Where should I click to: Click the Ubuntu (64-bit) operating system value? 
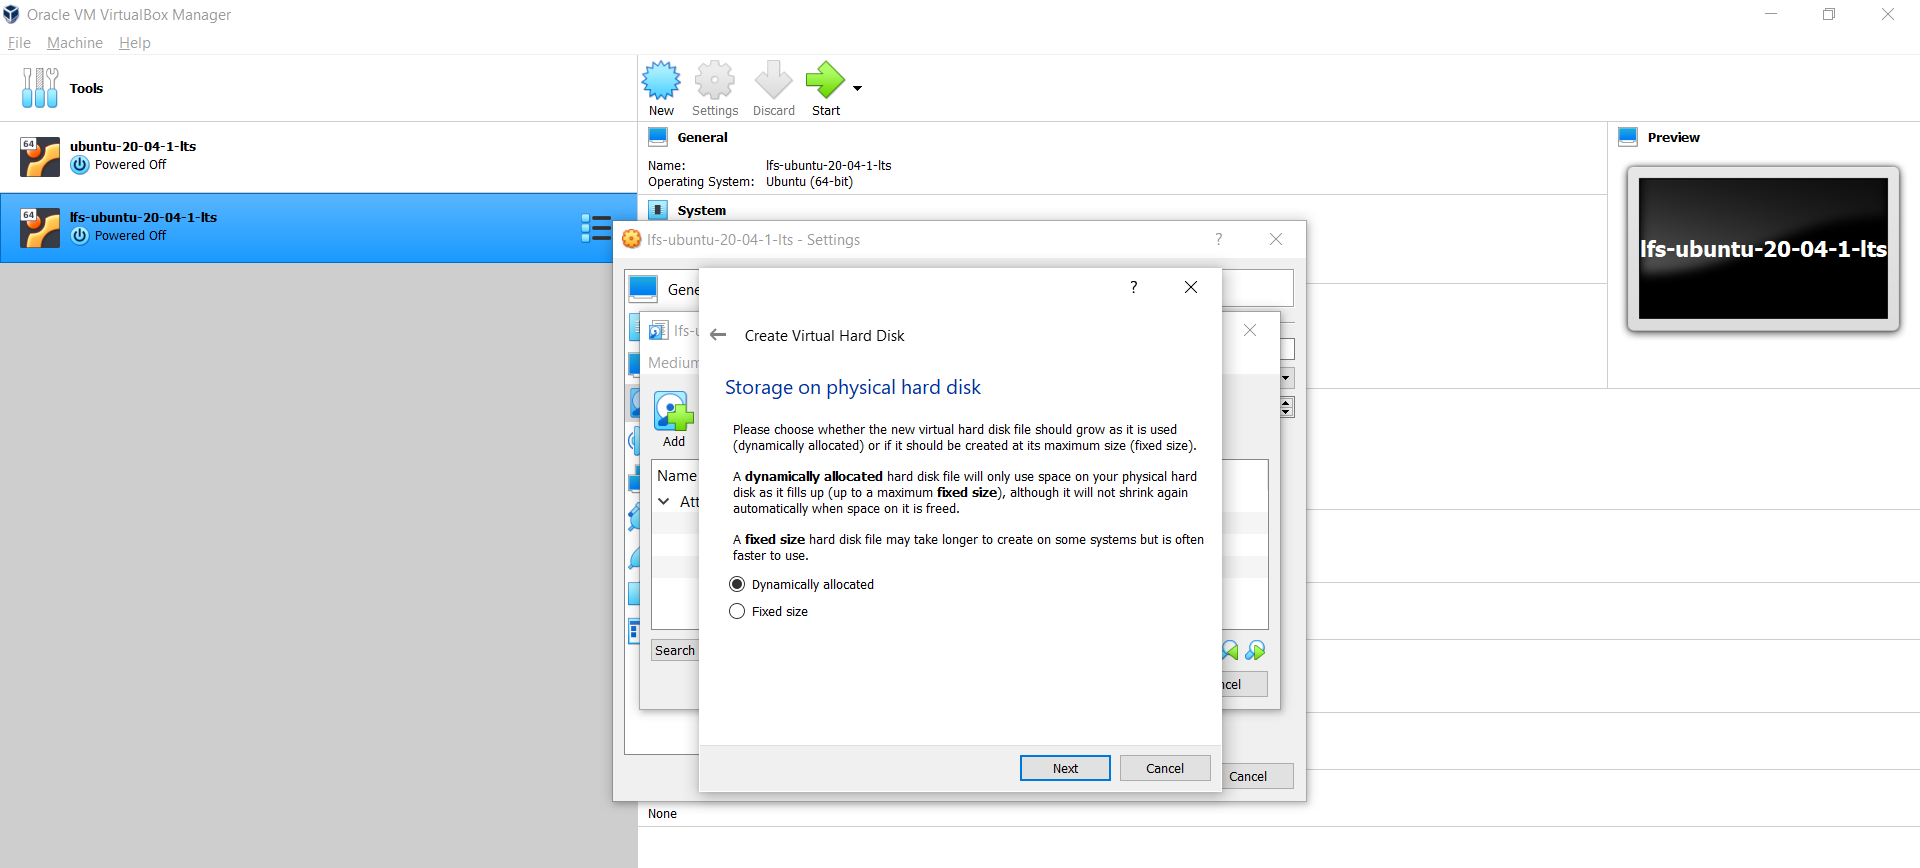809,182
